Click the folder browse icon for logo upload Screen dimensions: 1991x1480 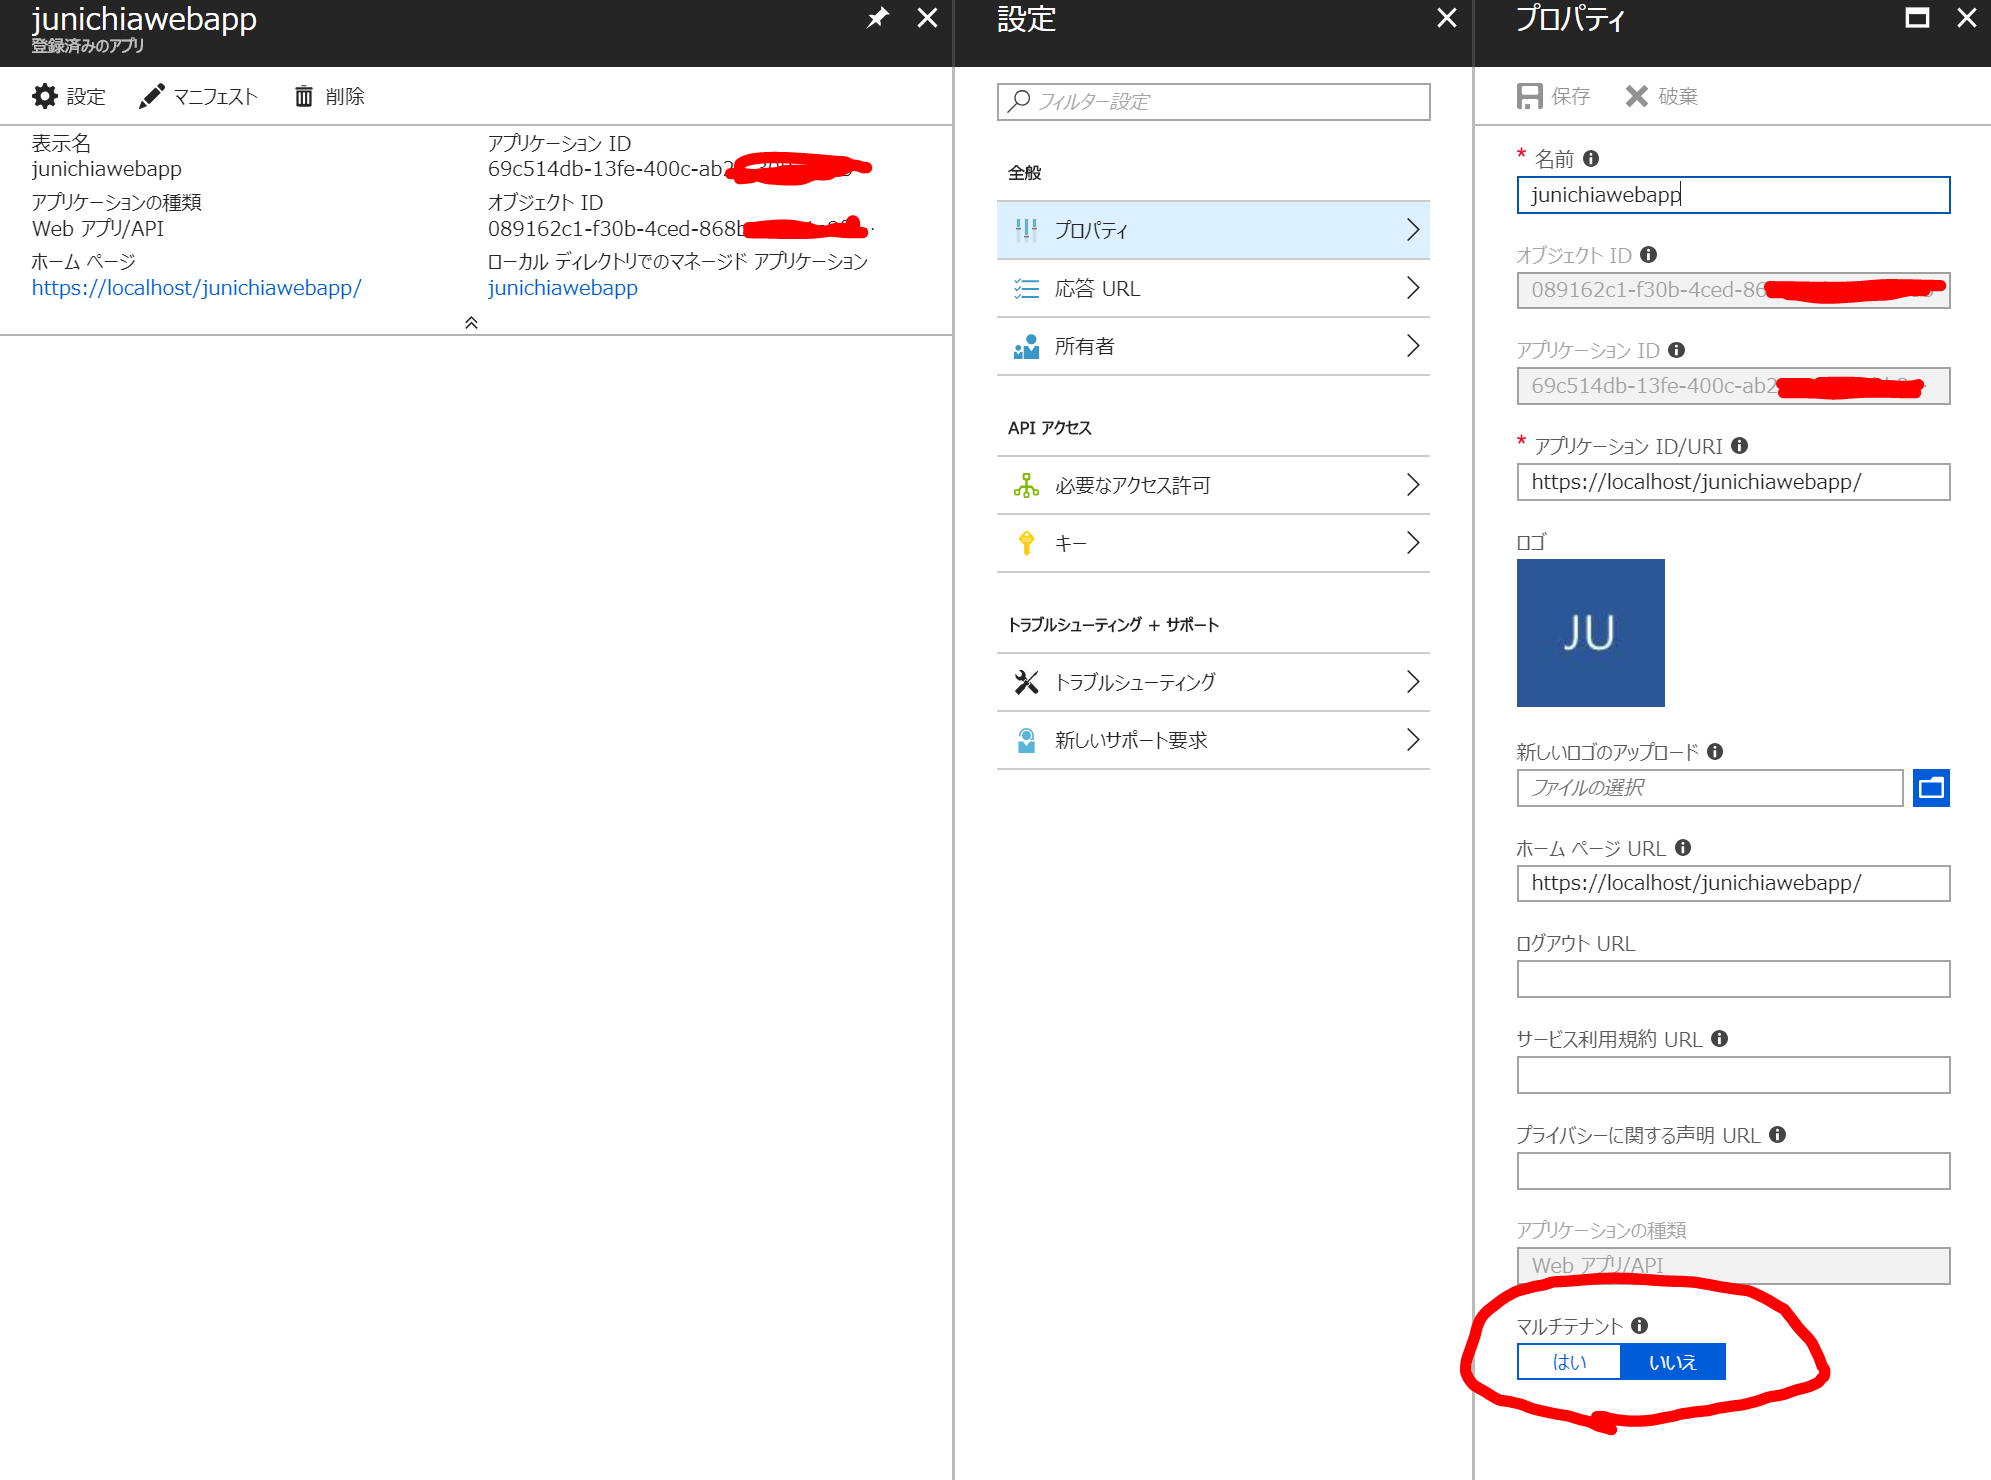point(1930,788)
